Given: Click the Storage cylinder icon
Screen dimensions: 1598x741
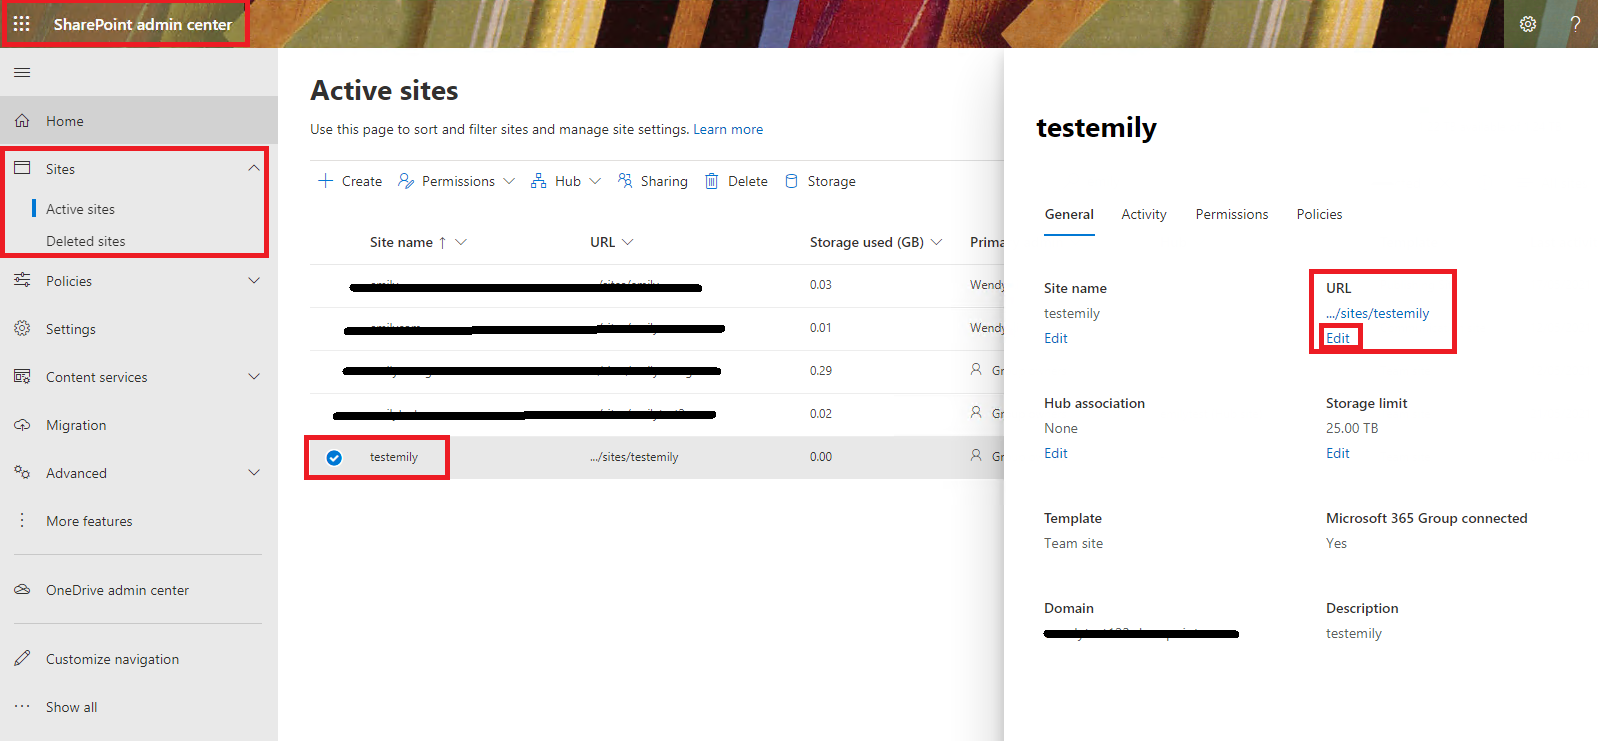Looking at the screenshot, I should (791, 181).
